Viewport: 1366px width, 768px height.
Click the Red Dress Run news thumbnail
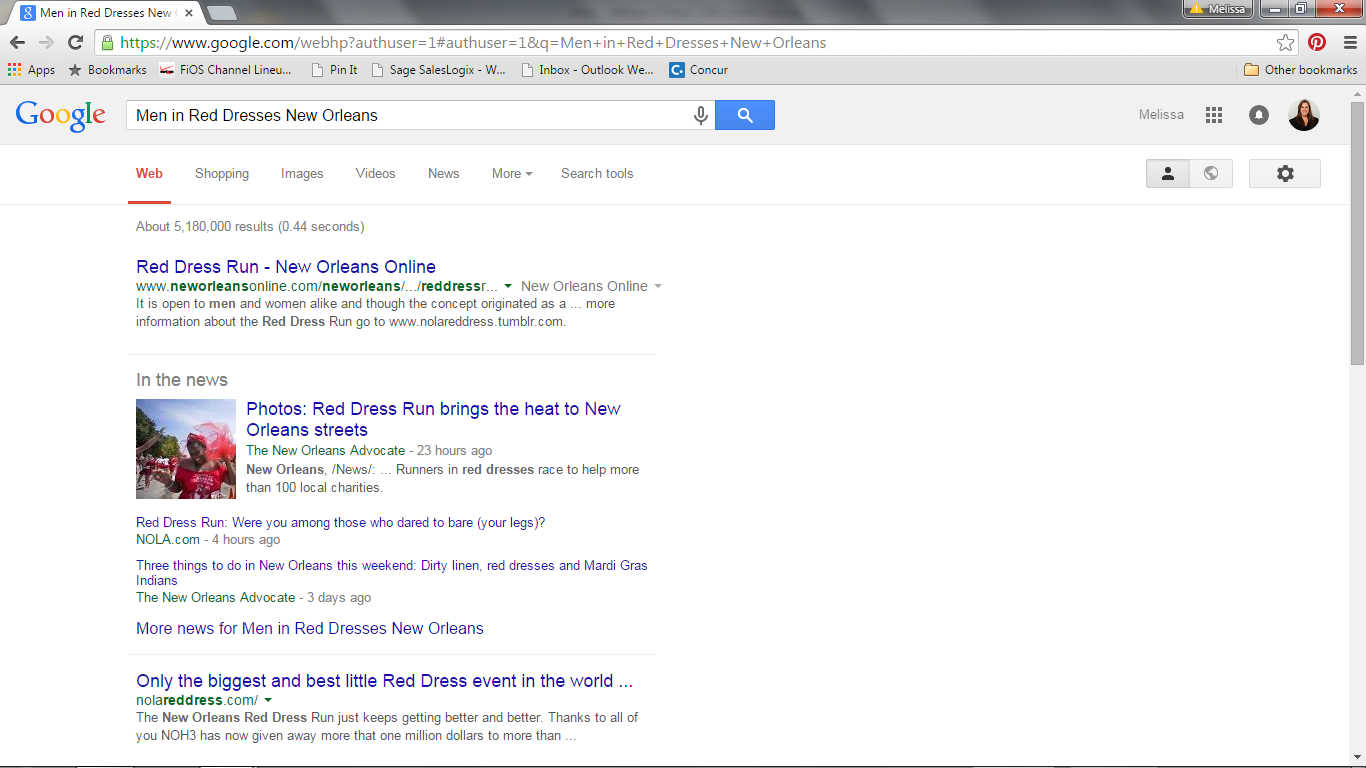click(x=186, y=449)
